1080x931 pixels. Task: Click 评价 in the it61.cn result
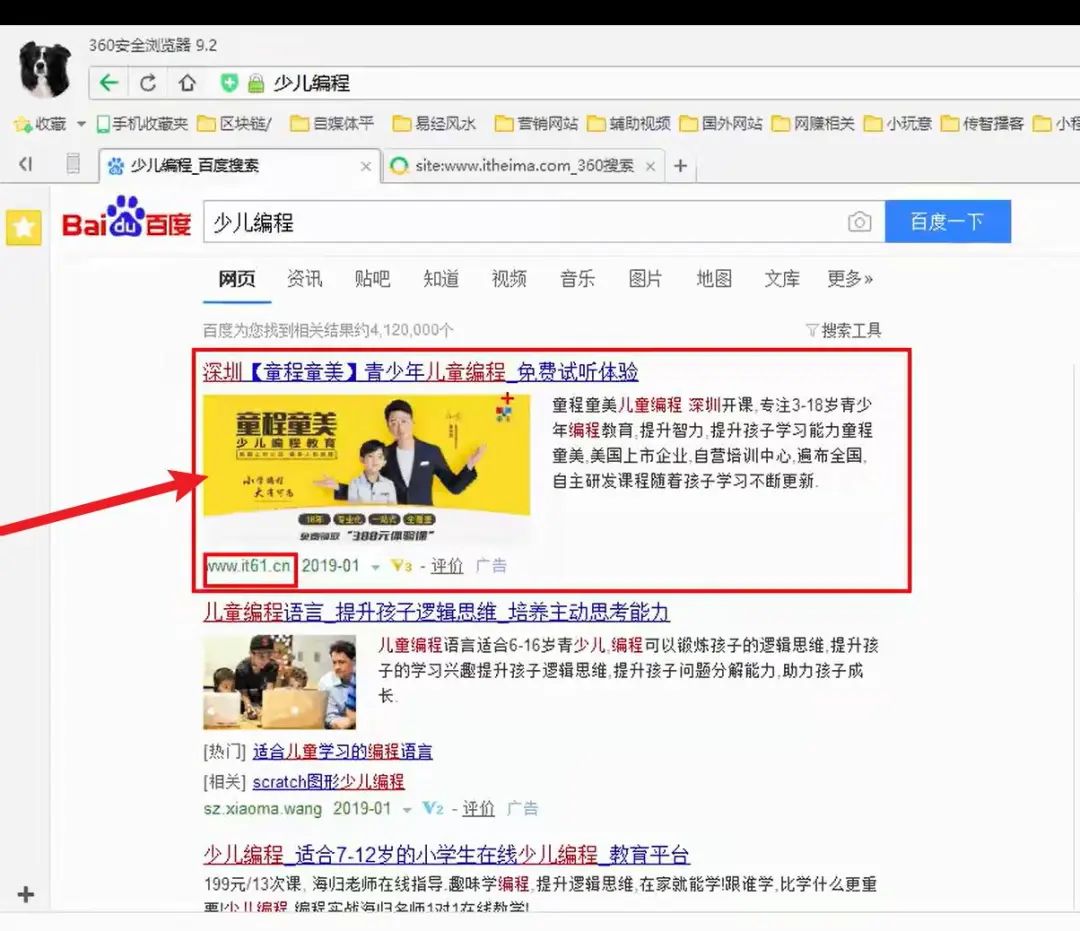447,566
